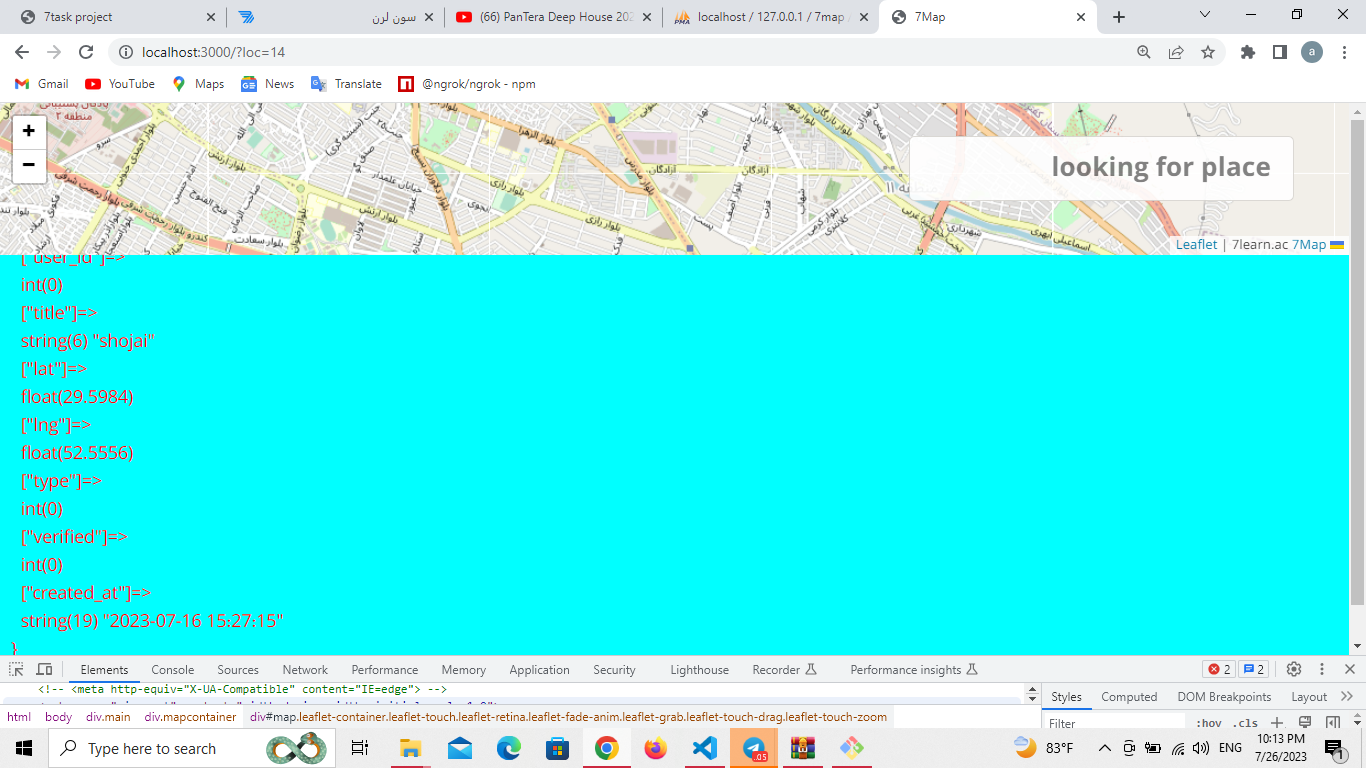Open Telegram from the taskbar
Viewport: 1366px width, 768px height.
(754, 748)
